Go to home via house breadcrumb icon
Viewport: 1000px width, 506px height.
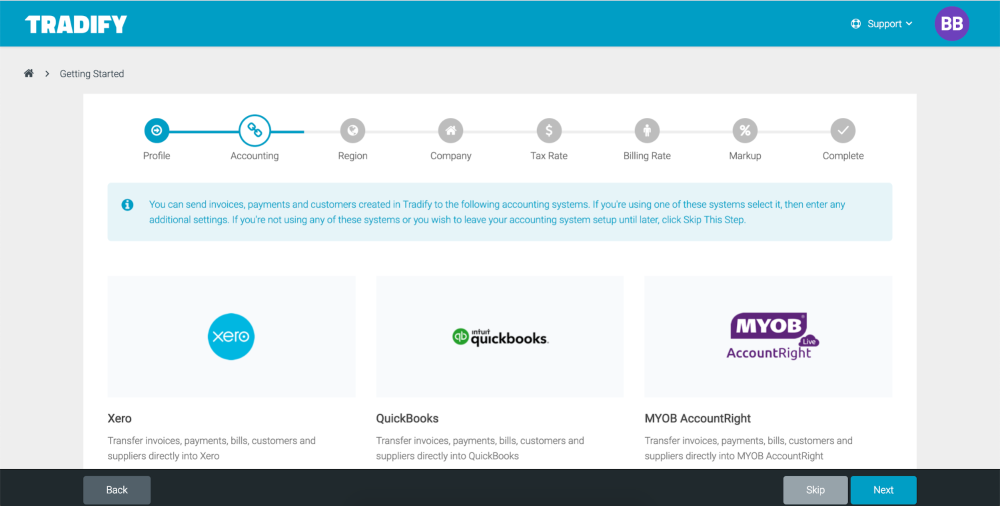pos(29,73)
